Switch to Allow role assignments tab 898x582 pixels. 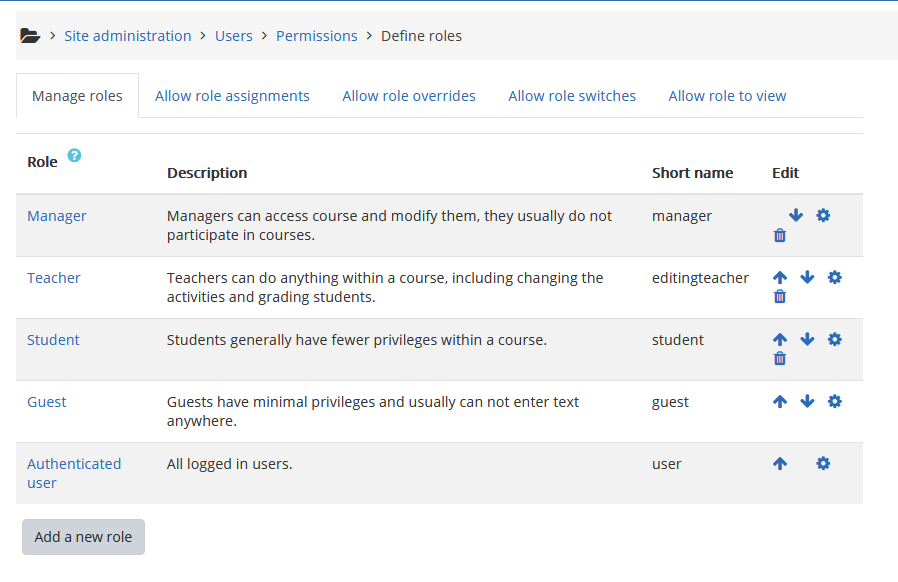[x=232, y=96]
